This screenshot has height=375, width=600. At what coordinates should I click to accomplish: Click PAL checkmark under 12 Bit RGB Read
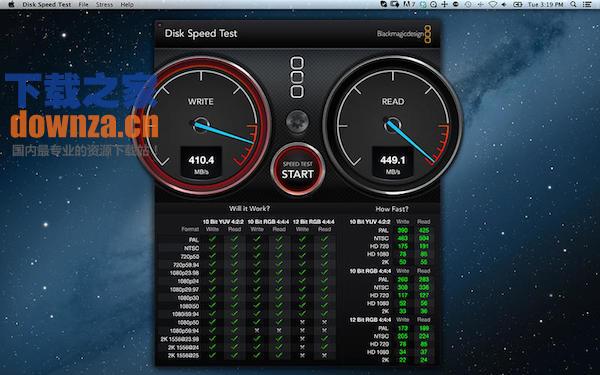coord(324,240)
